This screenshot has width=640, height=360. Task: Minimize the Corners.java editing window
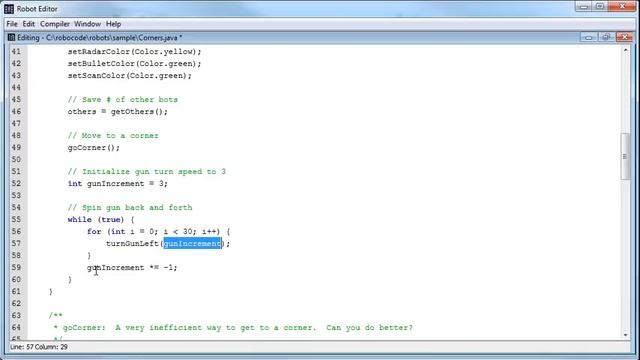pyautogui.click(x=588, y=38)
